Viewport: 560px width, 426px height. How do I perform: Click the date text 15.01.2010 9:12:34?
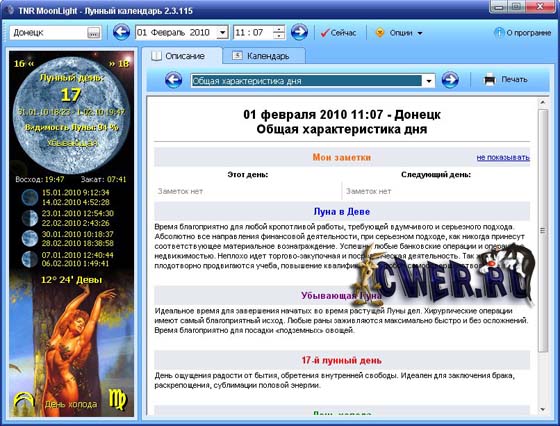(76, 193)
